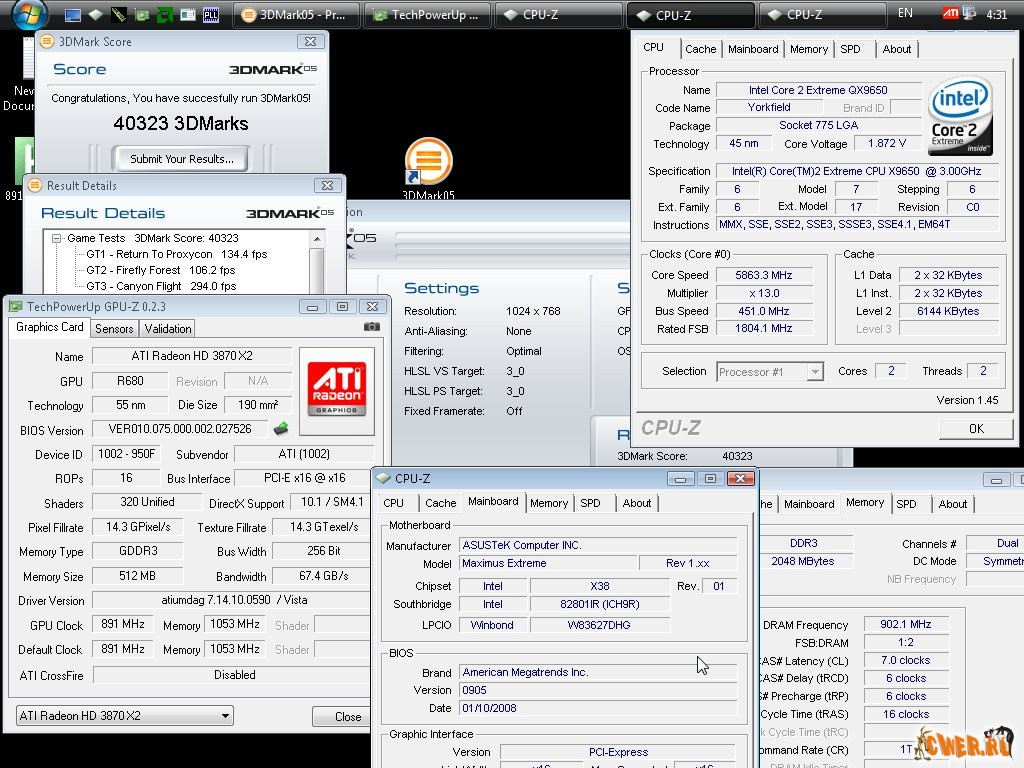Open the SPD tab in the top CPU-Z window
Viewport: 1024px width, 768px height.
coord(850,49)
